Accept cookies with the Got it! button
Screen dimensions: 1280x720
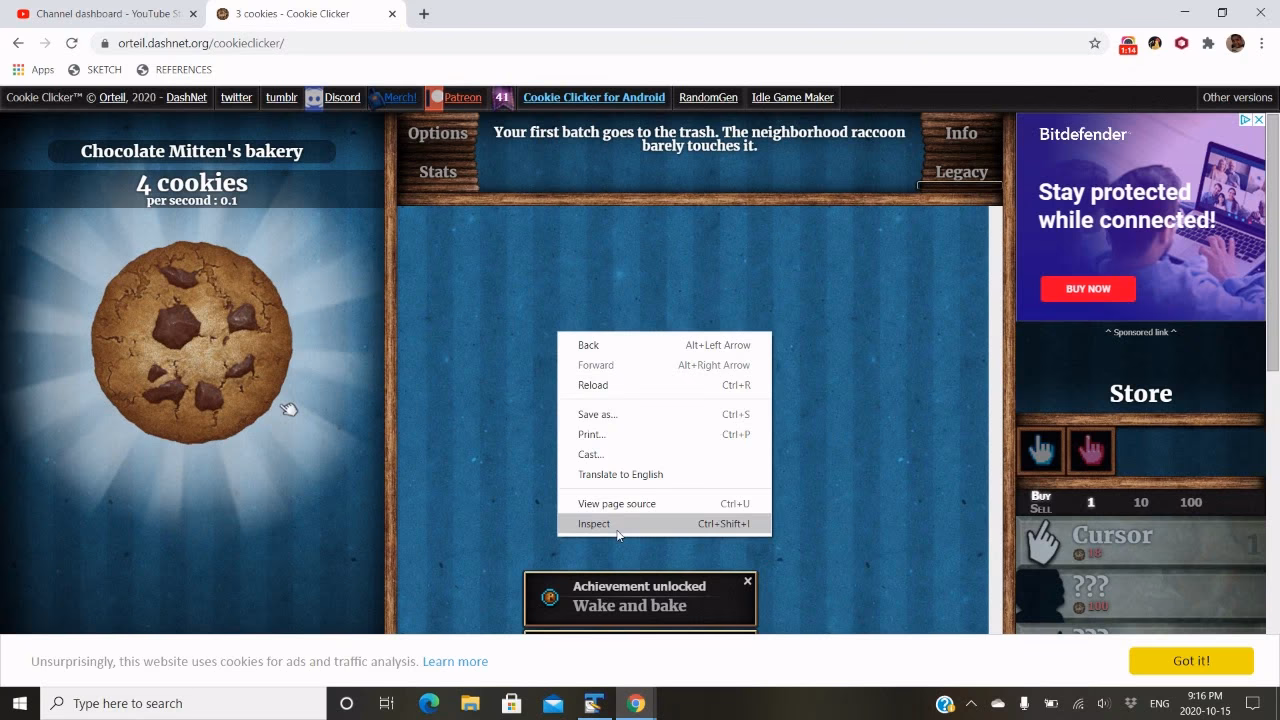coord(1191,661)
